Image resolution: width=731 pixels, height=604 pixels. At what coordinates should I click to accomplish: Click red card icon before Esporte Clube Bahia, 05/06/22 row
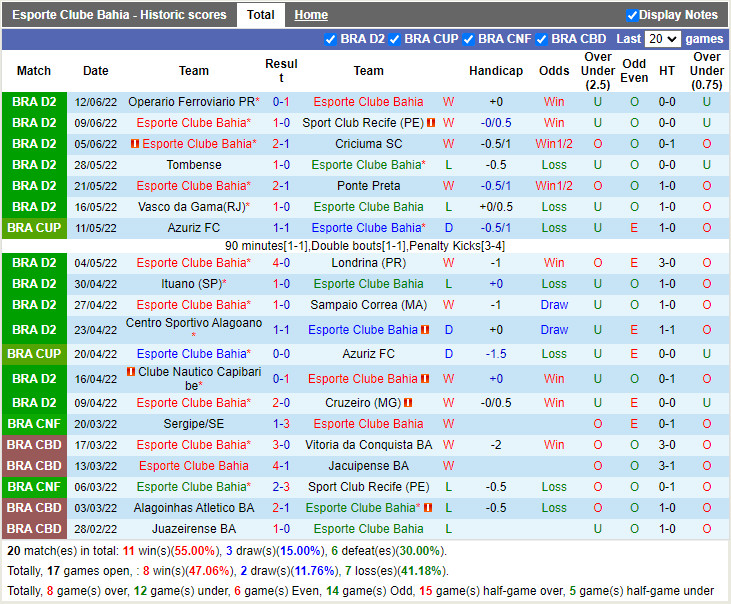(x=135, y=144)
